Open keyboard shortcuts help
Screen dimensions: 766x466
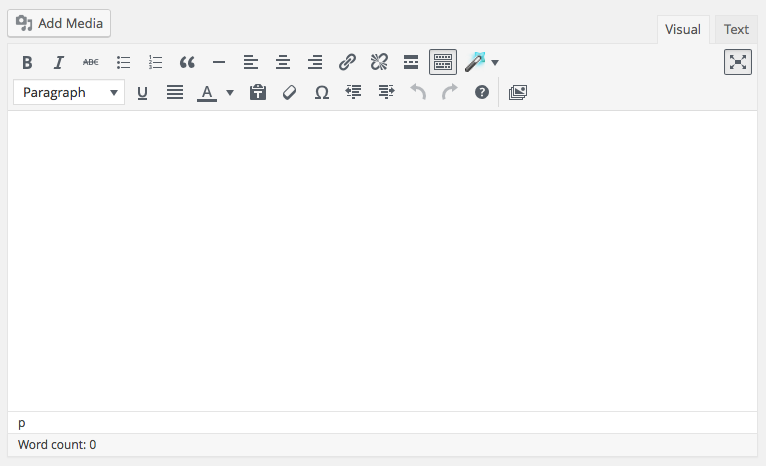pyautogui.click(x=482, y=92)
